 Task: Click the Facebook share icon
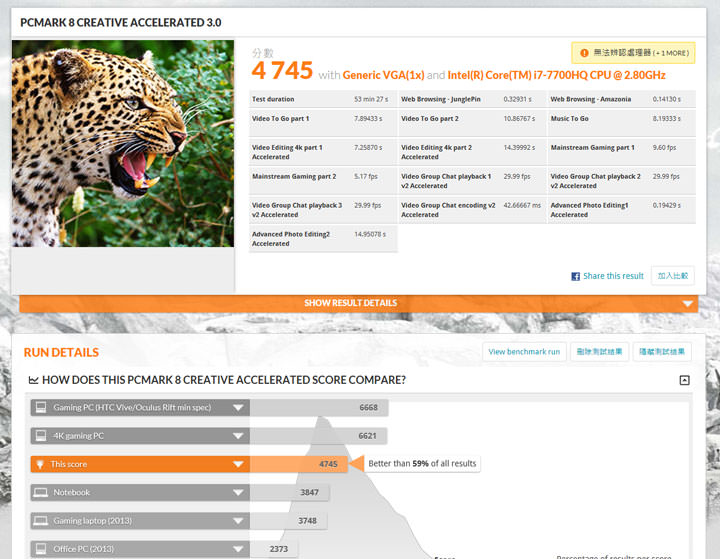[575, 276]
